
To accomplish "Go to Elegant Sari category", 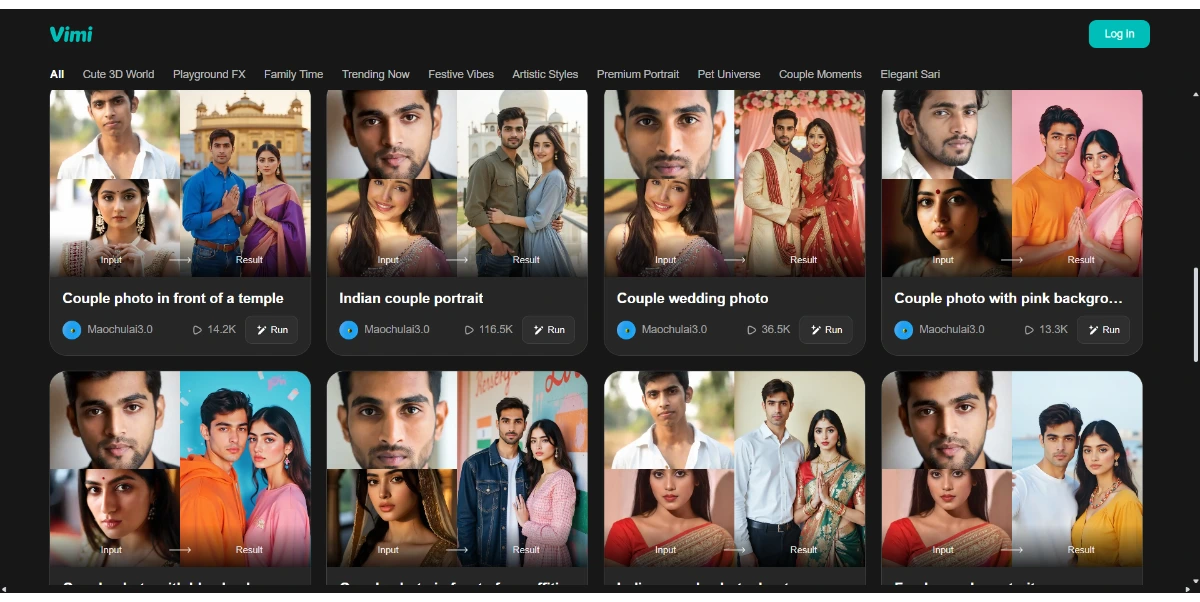I will pyautogui.click(x=910, y=74).
